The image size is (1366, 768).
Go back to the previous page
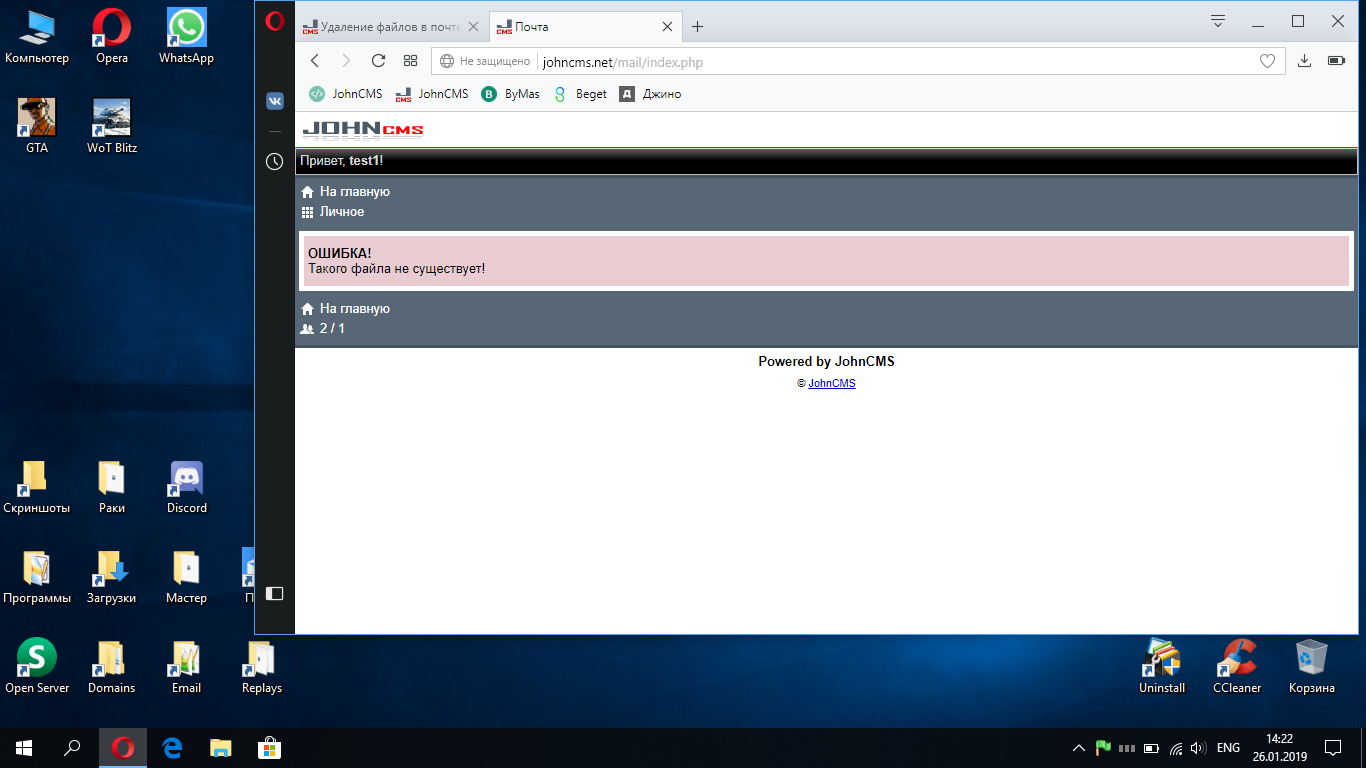tap(315, 61)
